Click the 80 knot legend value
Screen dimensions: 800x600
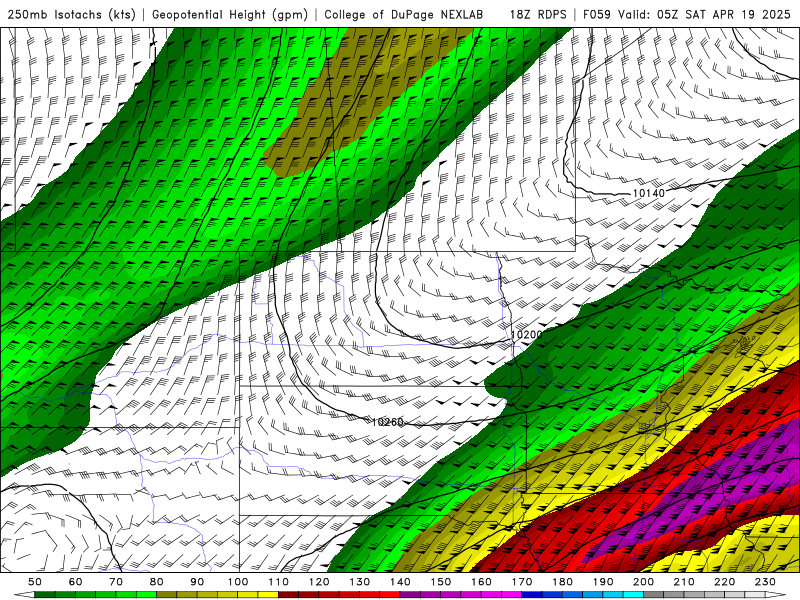(x=157, y=582)
